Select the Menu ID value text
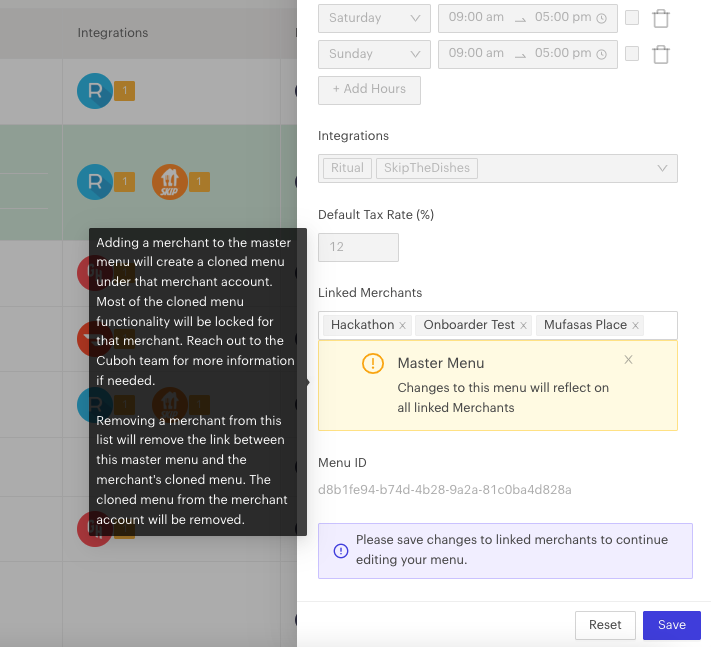This screenshot has width=711, height=647. pos(444,490)
